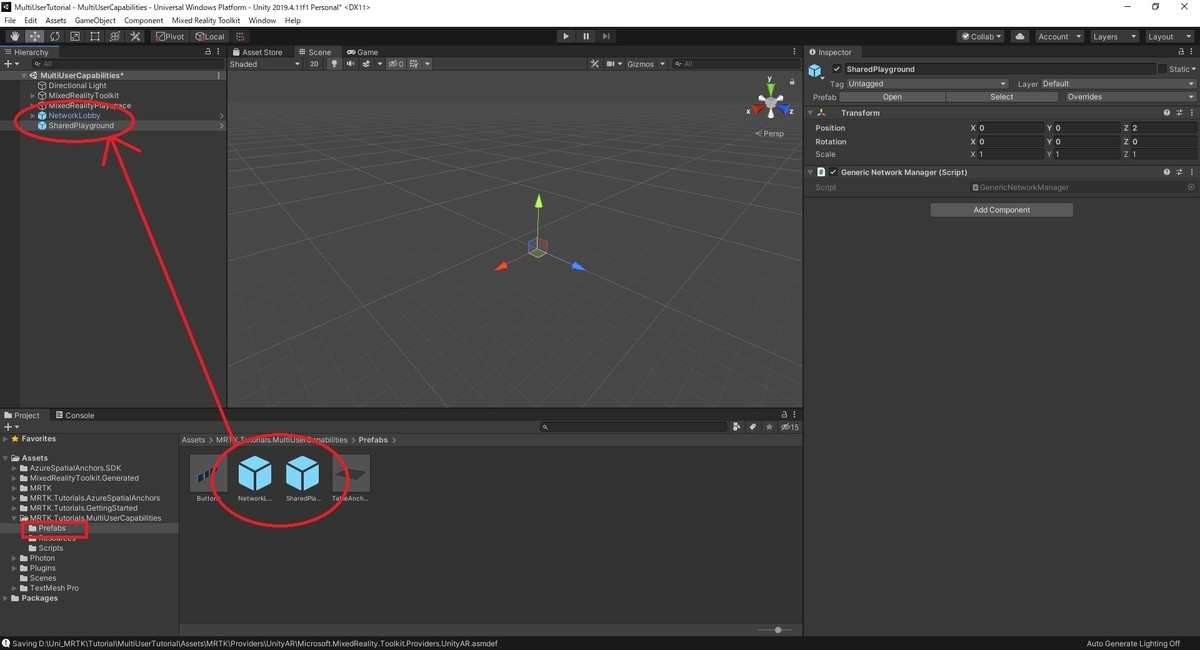Click Position Z input field

[x=1163, y=128]
